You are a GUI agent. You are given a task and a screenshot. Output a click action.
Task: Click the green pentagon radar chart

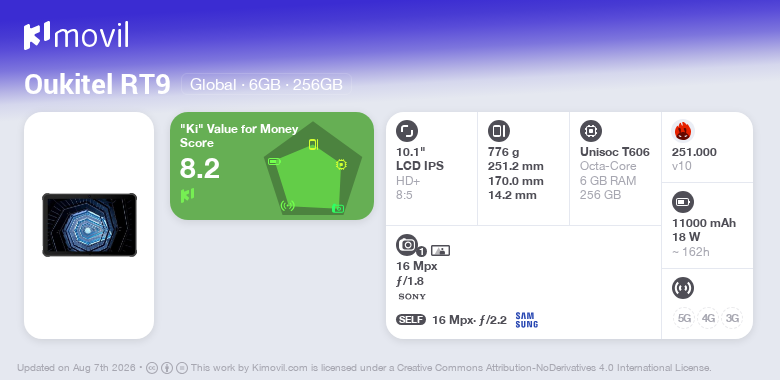click(313, 168)
